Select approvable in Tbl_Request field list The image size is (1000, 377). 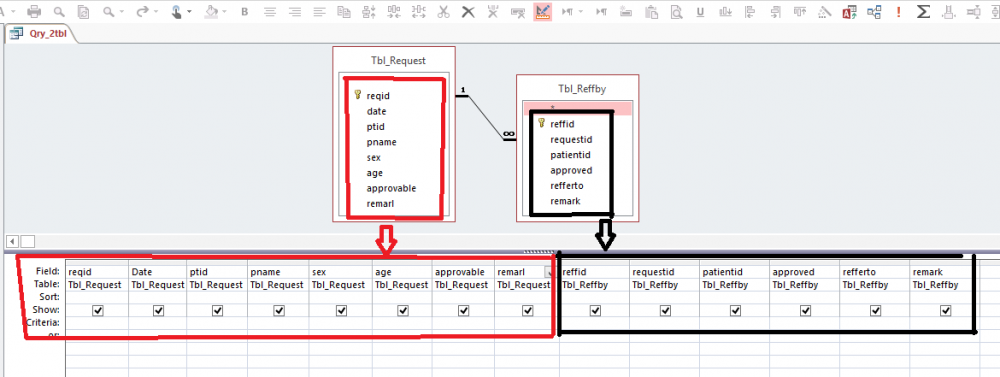[x=391, y=188]
